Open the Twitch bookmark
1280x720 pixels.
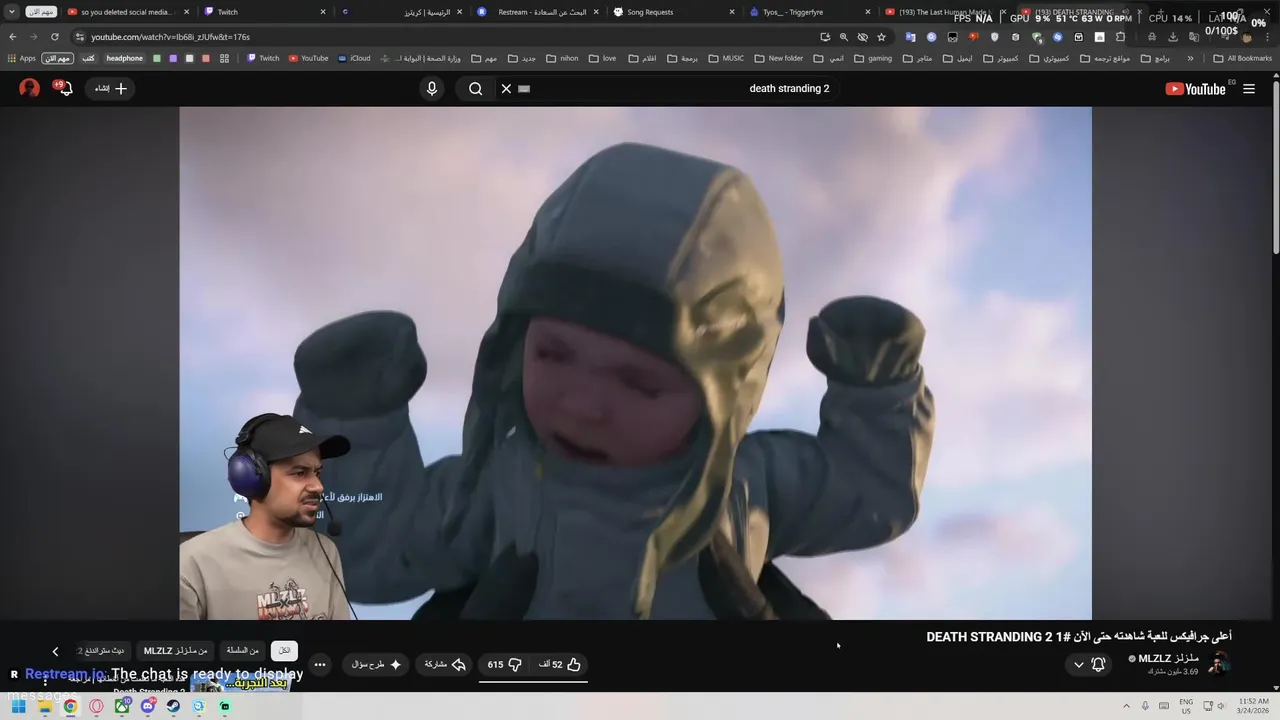[263, 59]
